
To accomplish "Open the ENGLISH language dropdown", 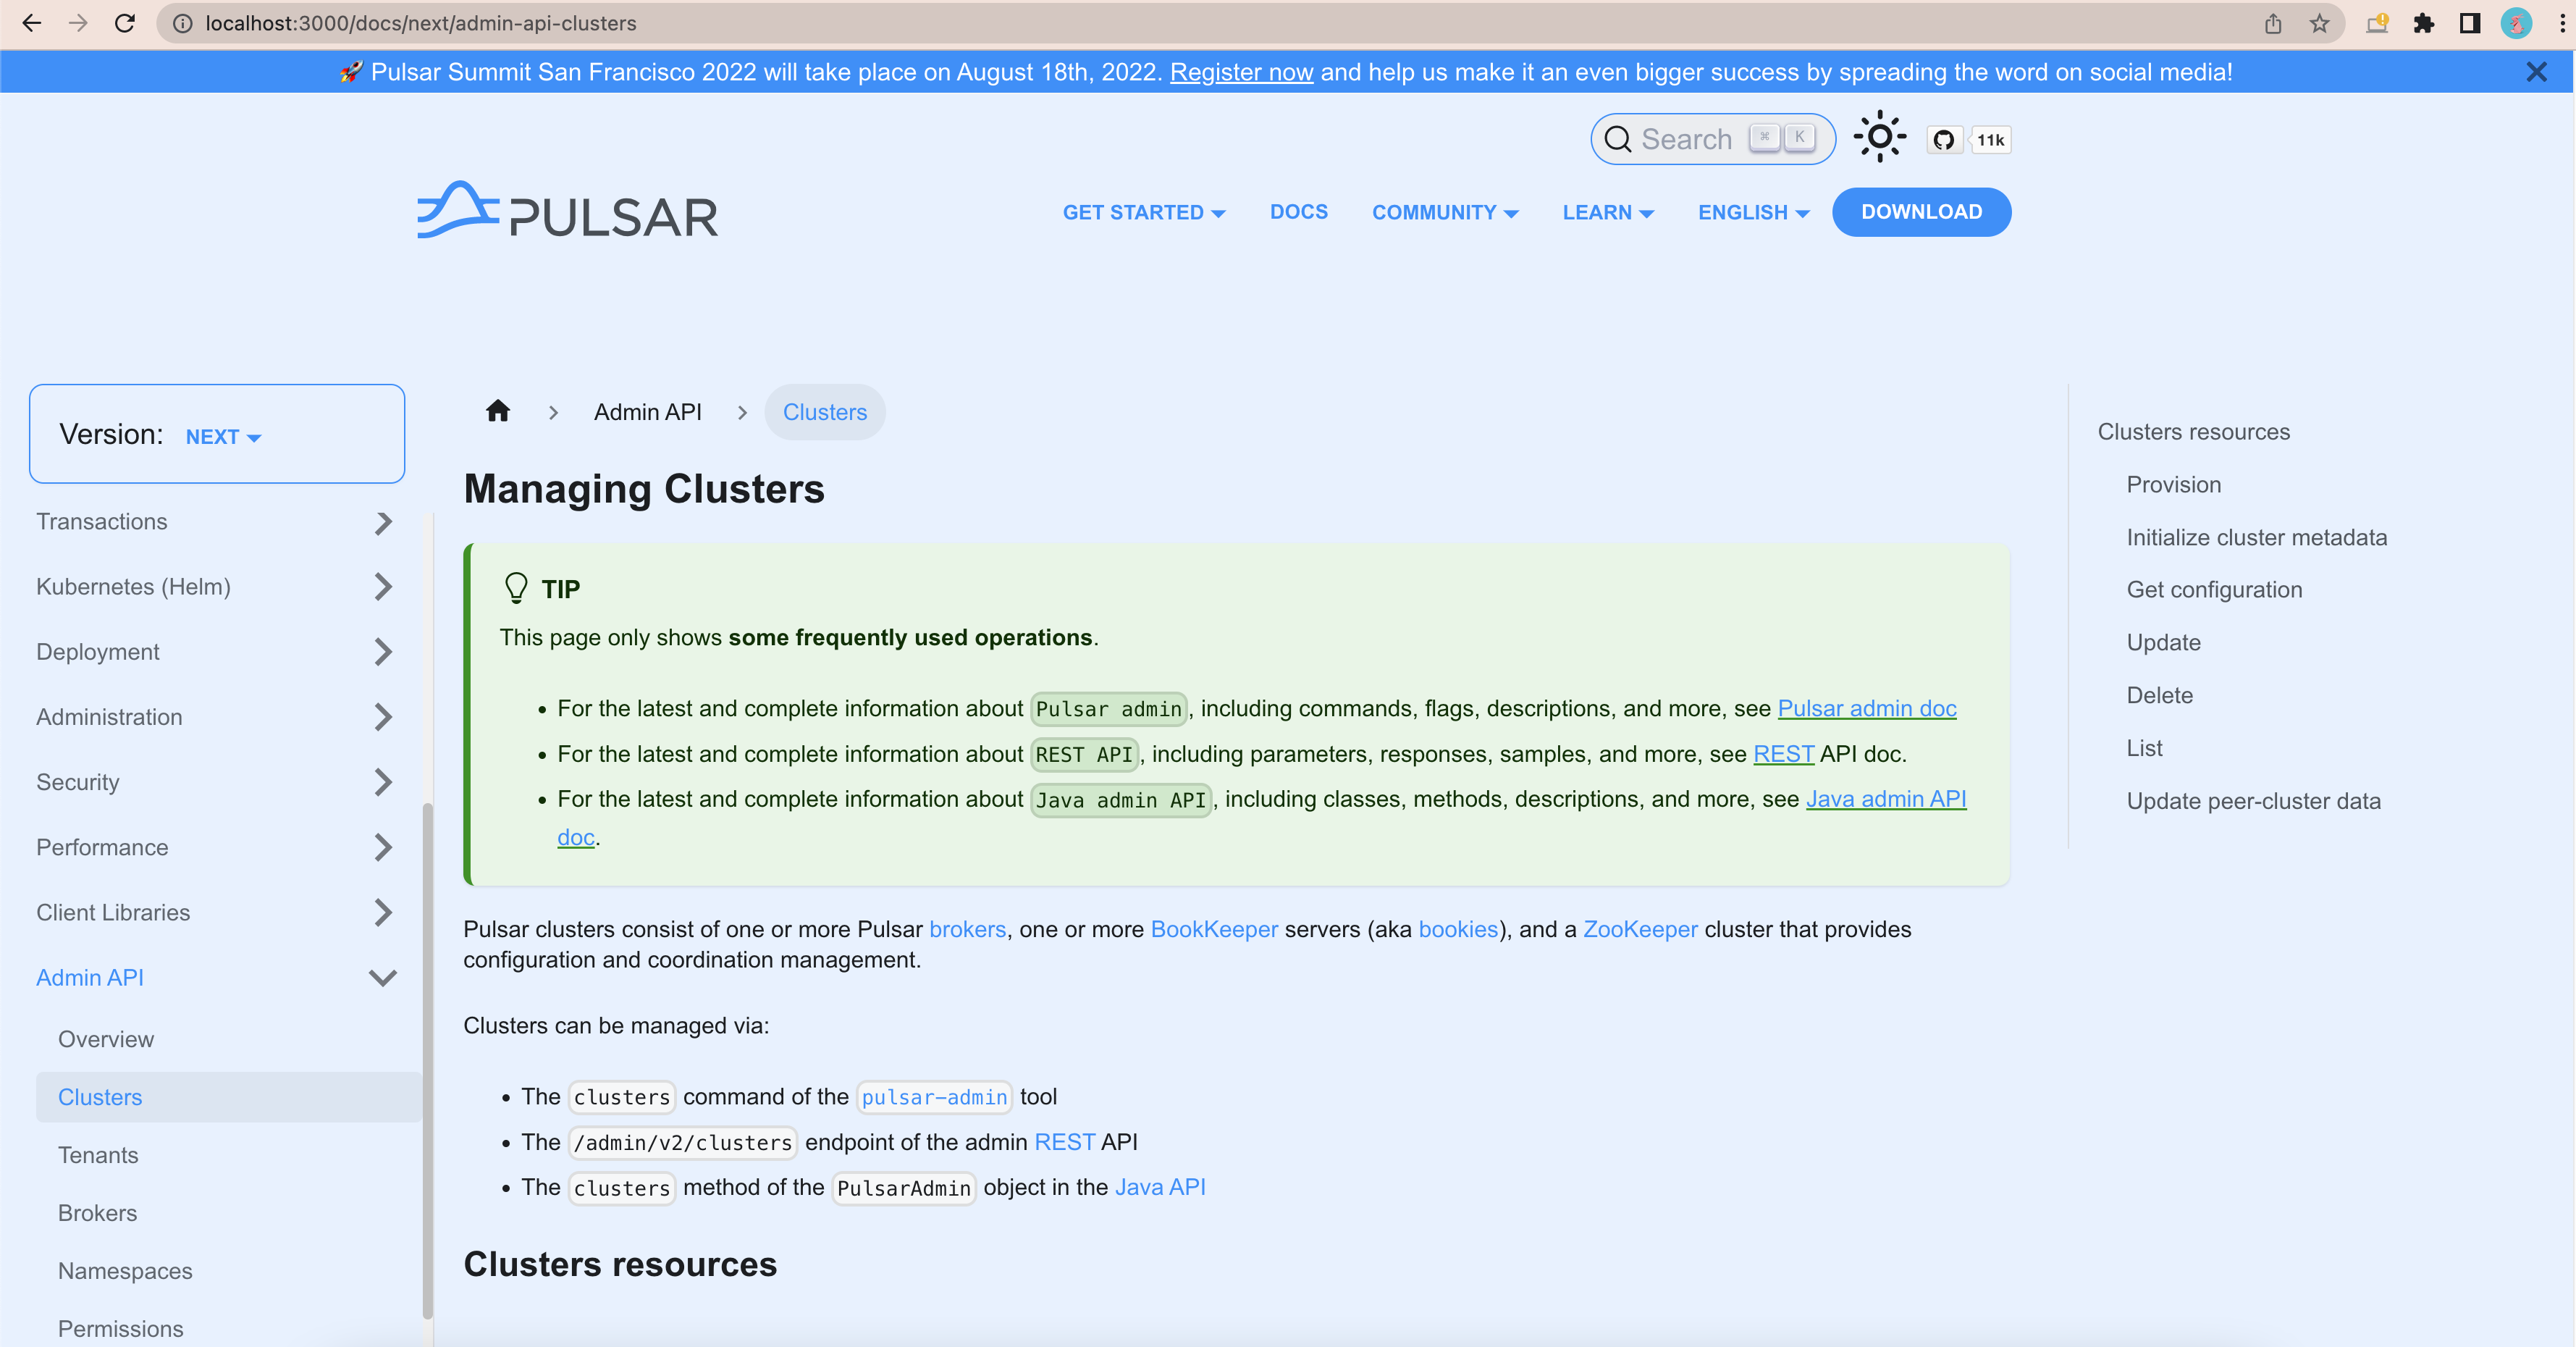I will 1753,212.
